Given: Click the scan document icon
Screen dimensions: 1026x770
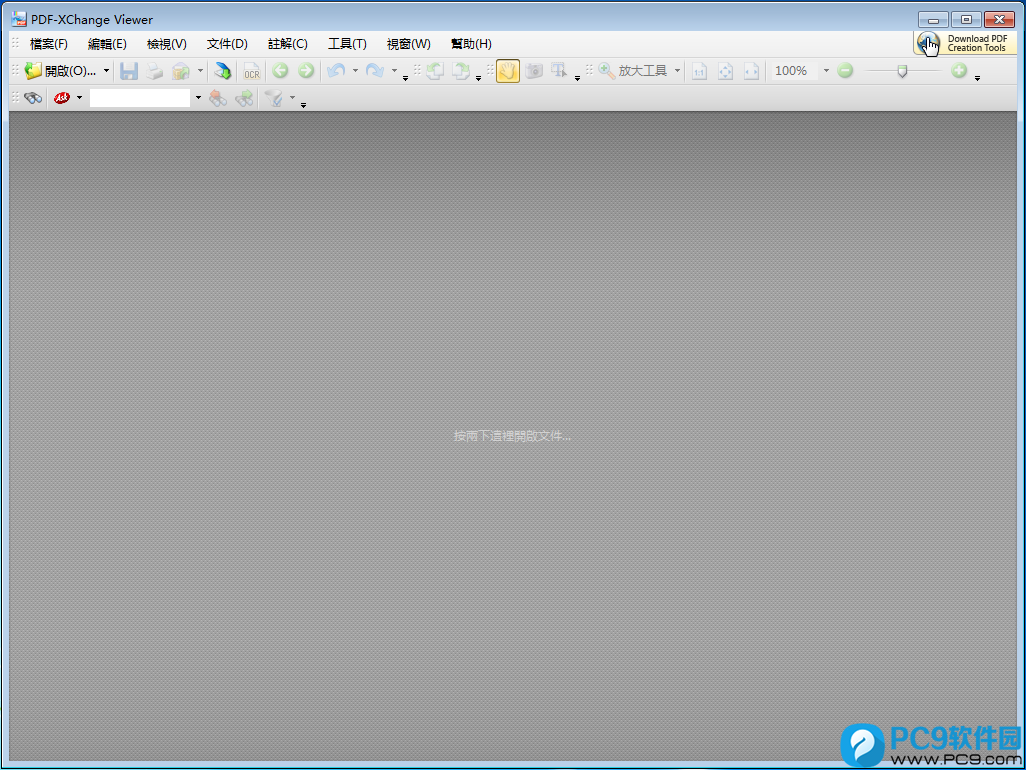Looking at the screenshot, I should click(222, 71).
